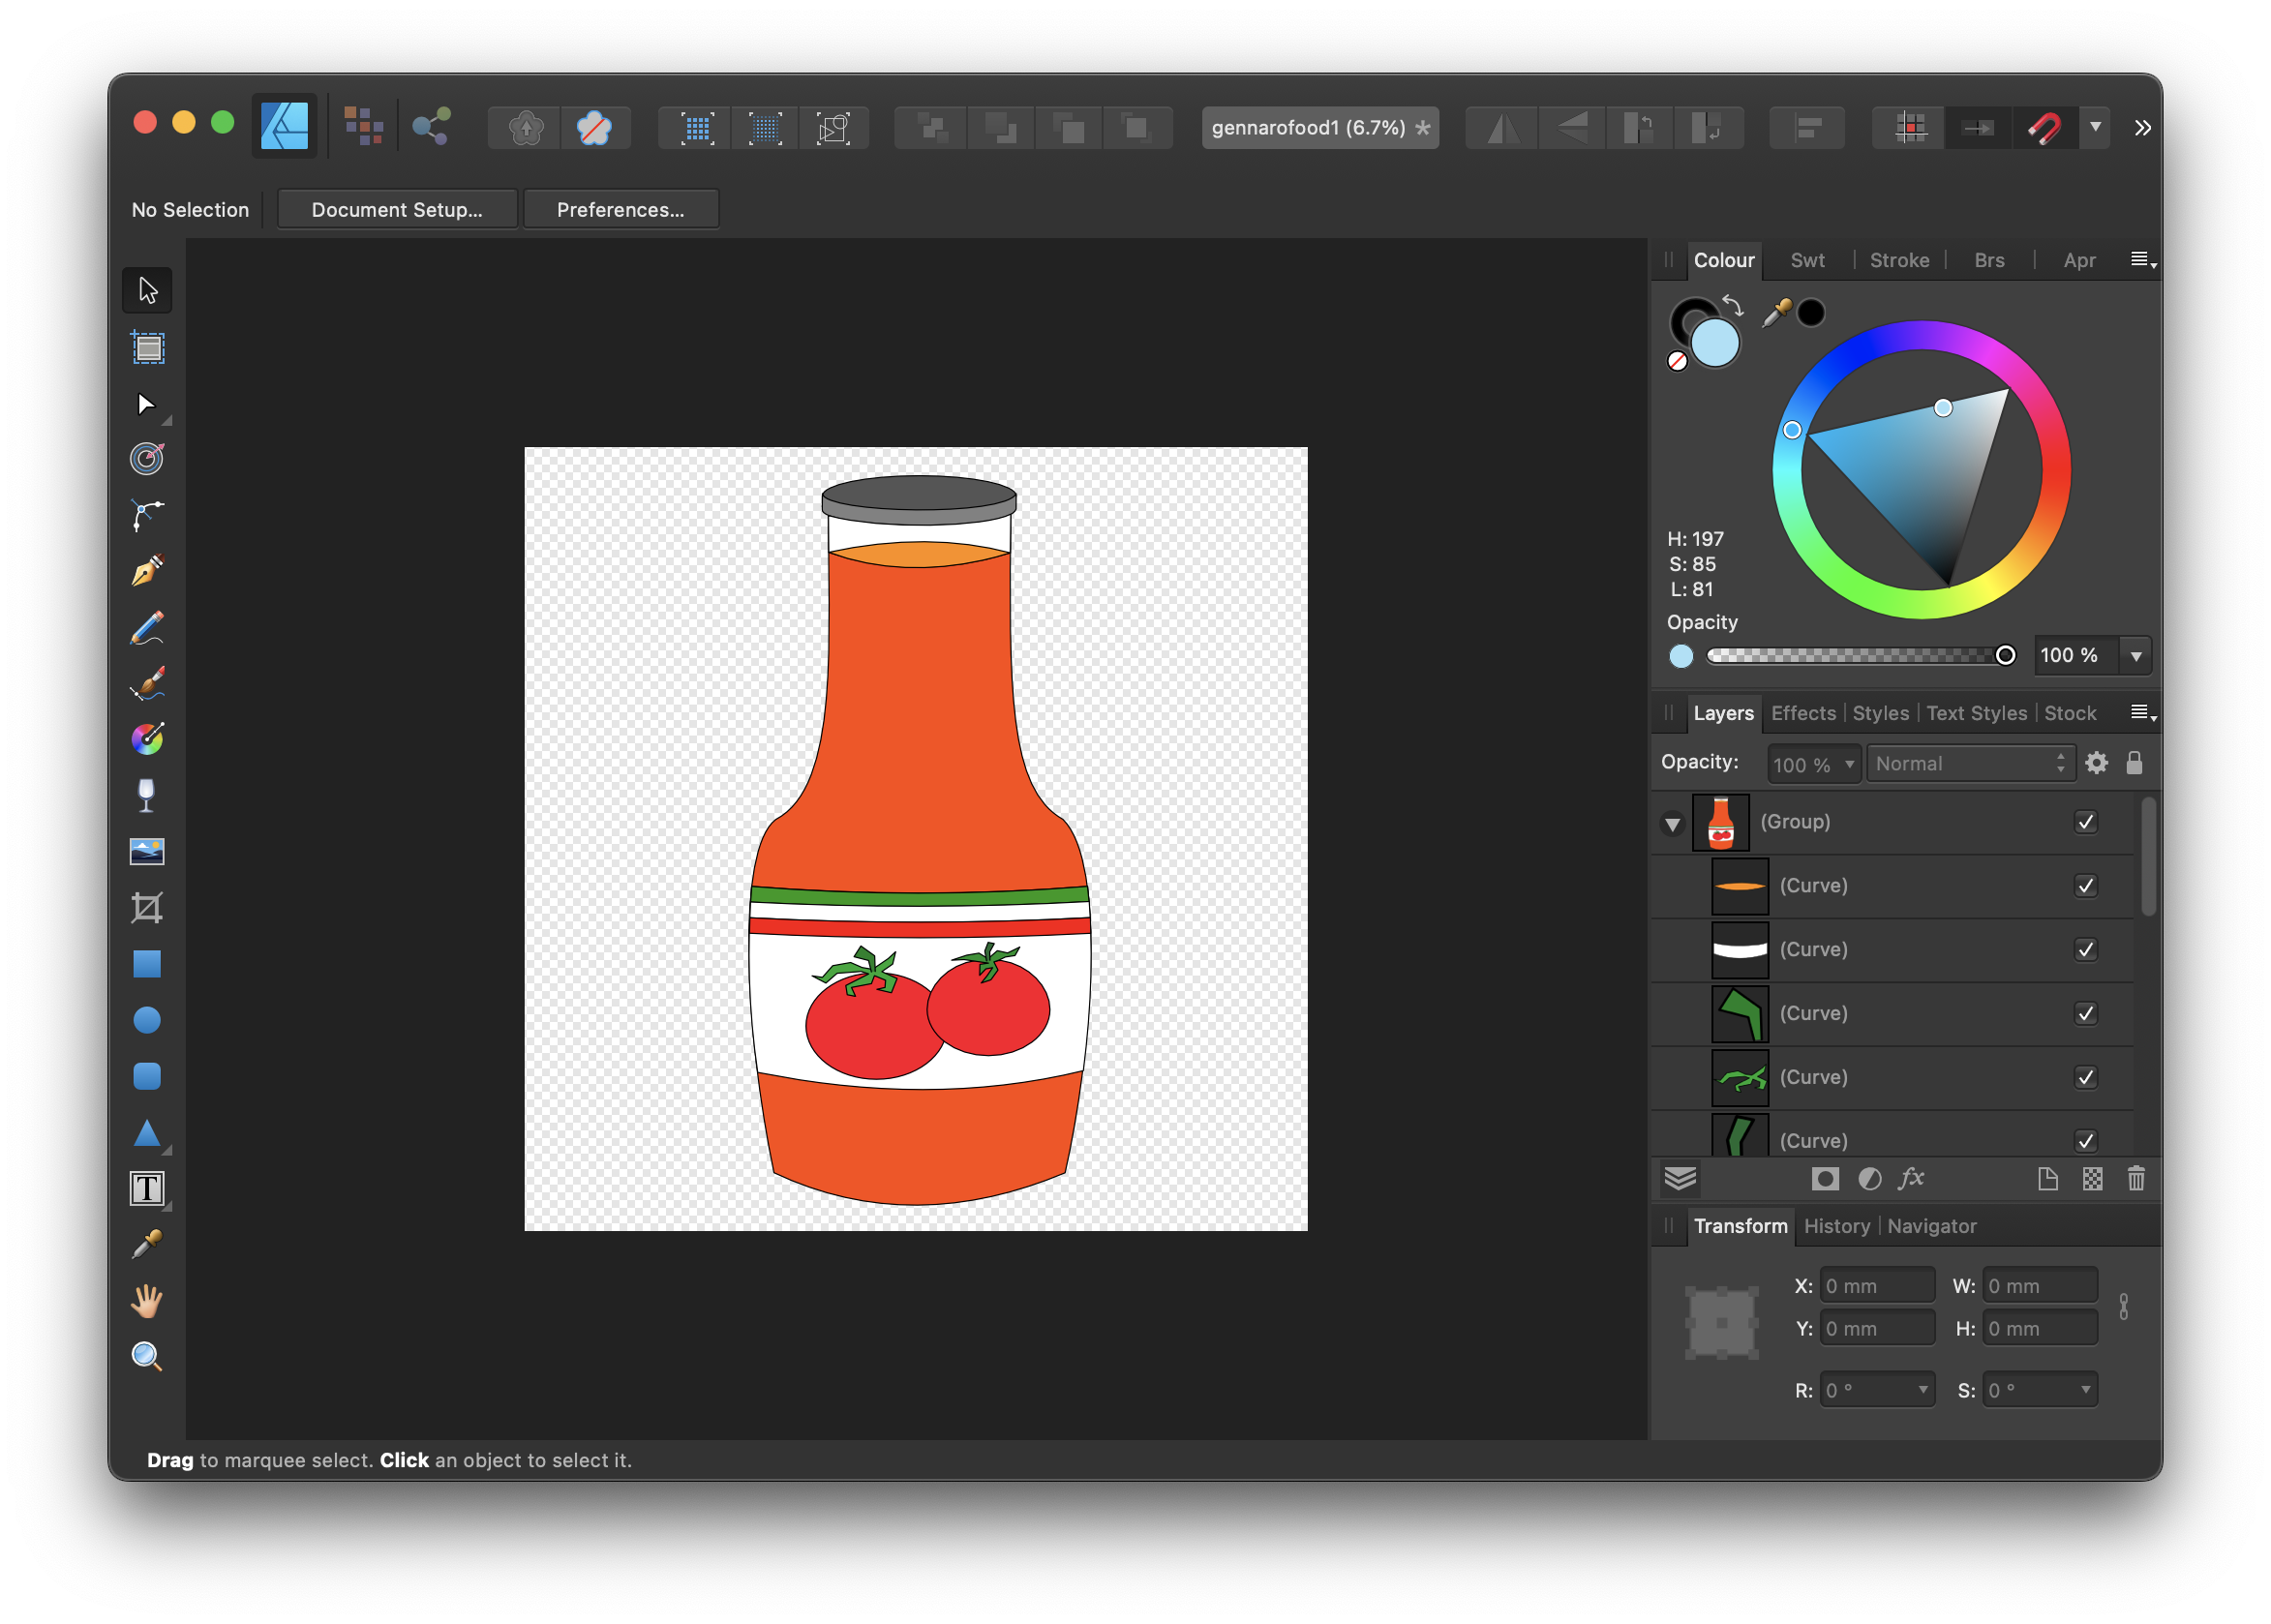Select the Ellipse tool
Screen dimensions: 2271x1624
pos(148,1019)
